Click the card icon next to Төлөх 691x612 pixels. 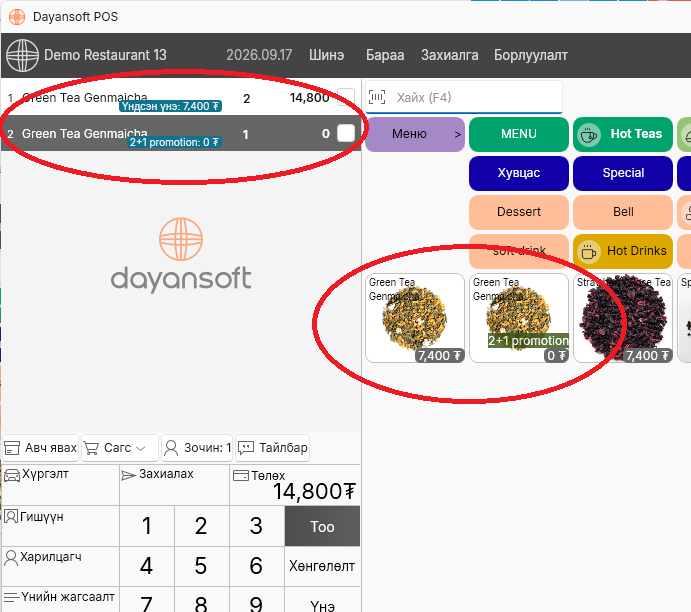click(241, 475)
